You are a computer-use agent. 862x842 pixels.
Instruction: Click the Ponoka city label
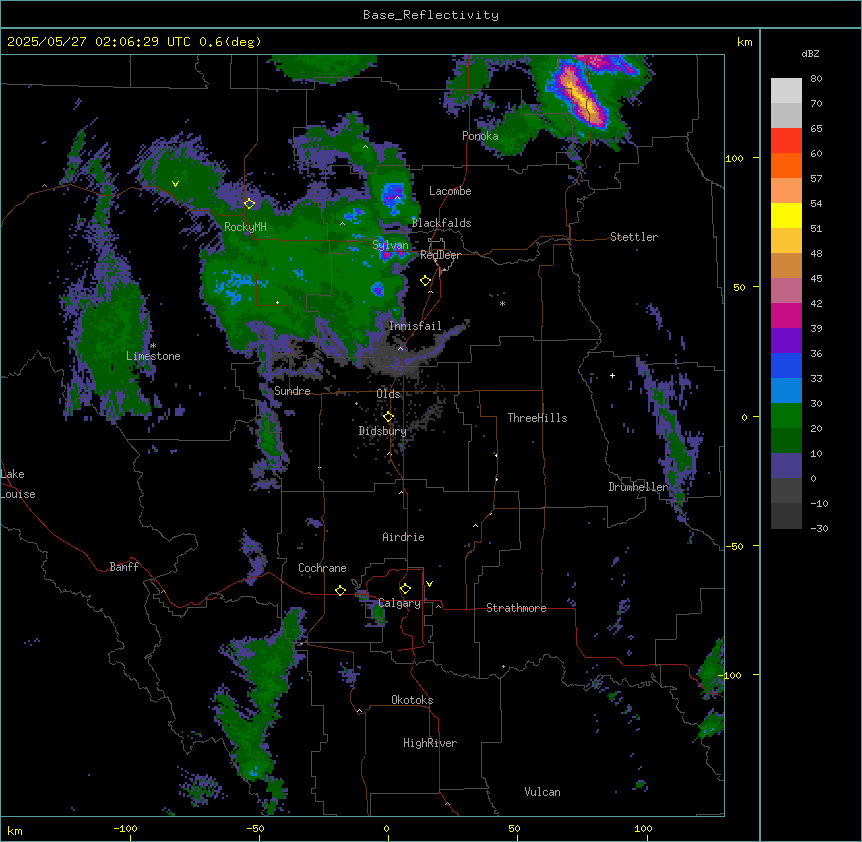pyautogui.click(x=480, y=136)
